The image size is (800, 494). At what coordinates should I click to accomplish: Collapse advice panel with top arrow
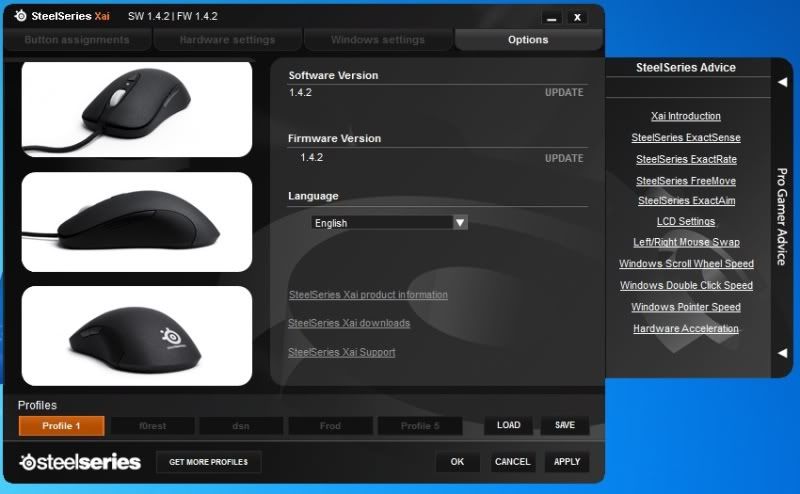tap(782, 82)
